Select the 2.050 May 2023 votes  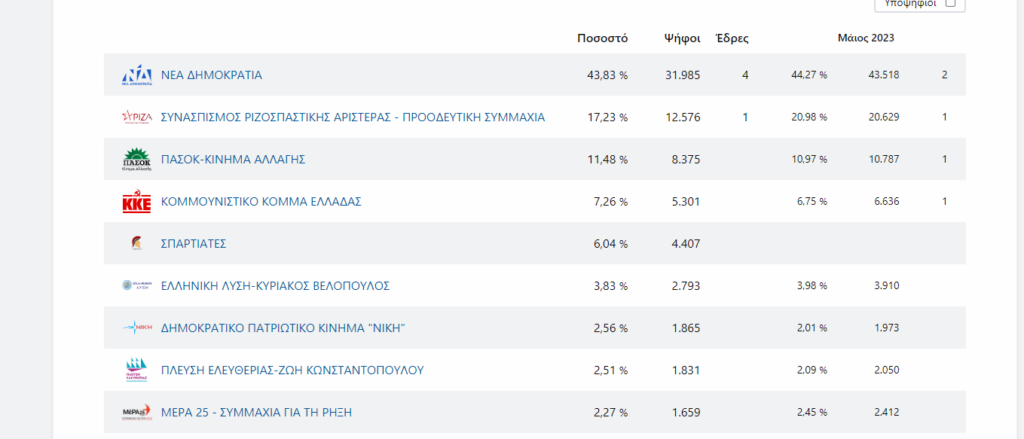point(886,370)
